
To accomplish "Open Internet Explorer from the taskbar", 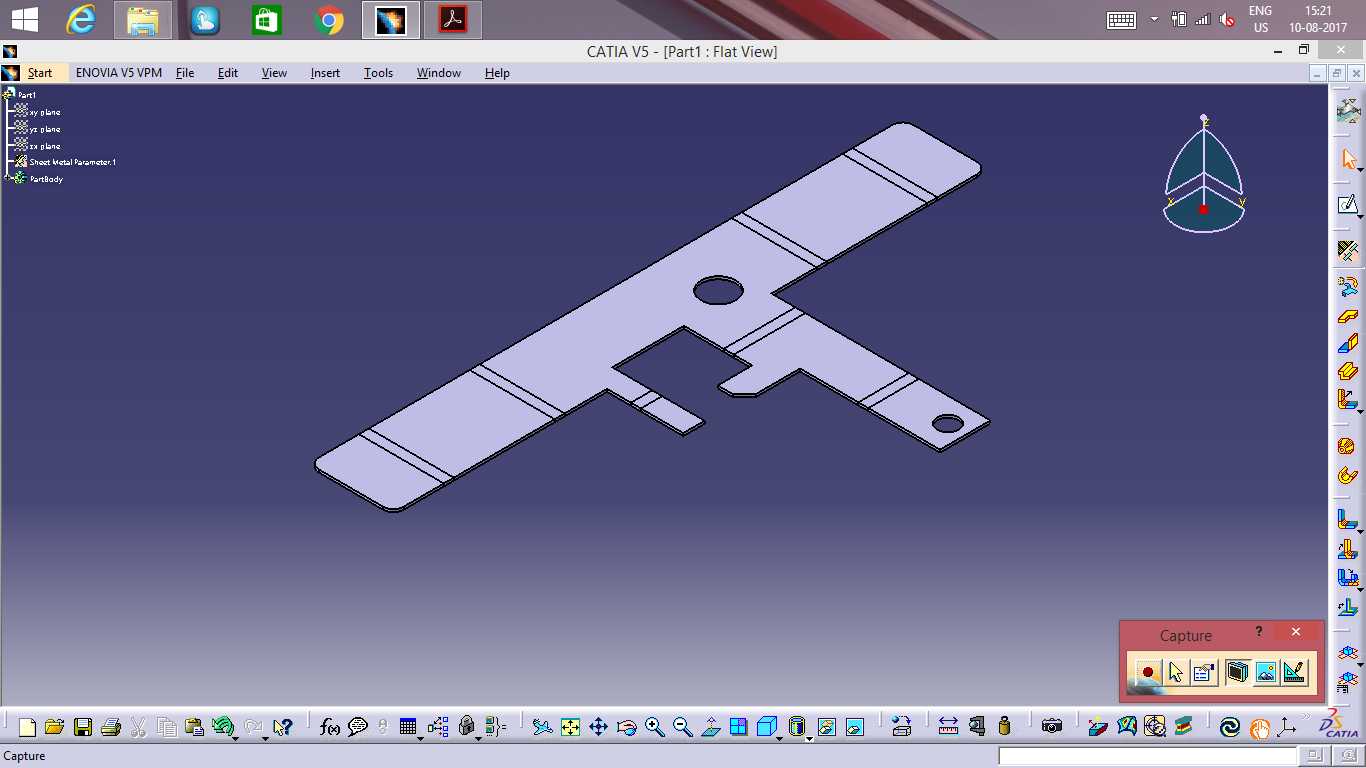I will [81, 20].
